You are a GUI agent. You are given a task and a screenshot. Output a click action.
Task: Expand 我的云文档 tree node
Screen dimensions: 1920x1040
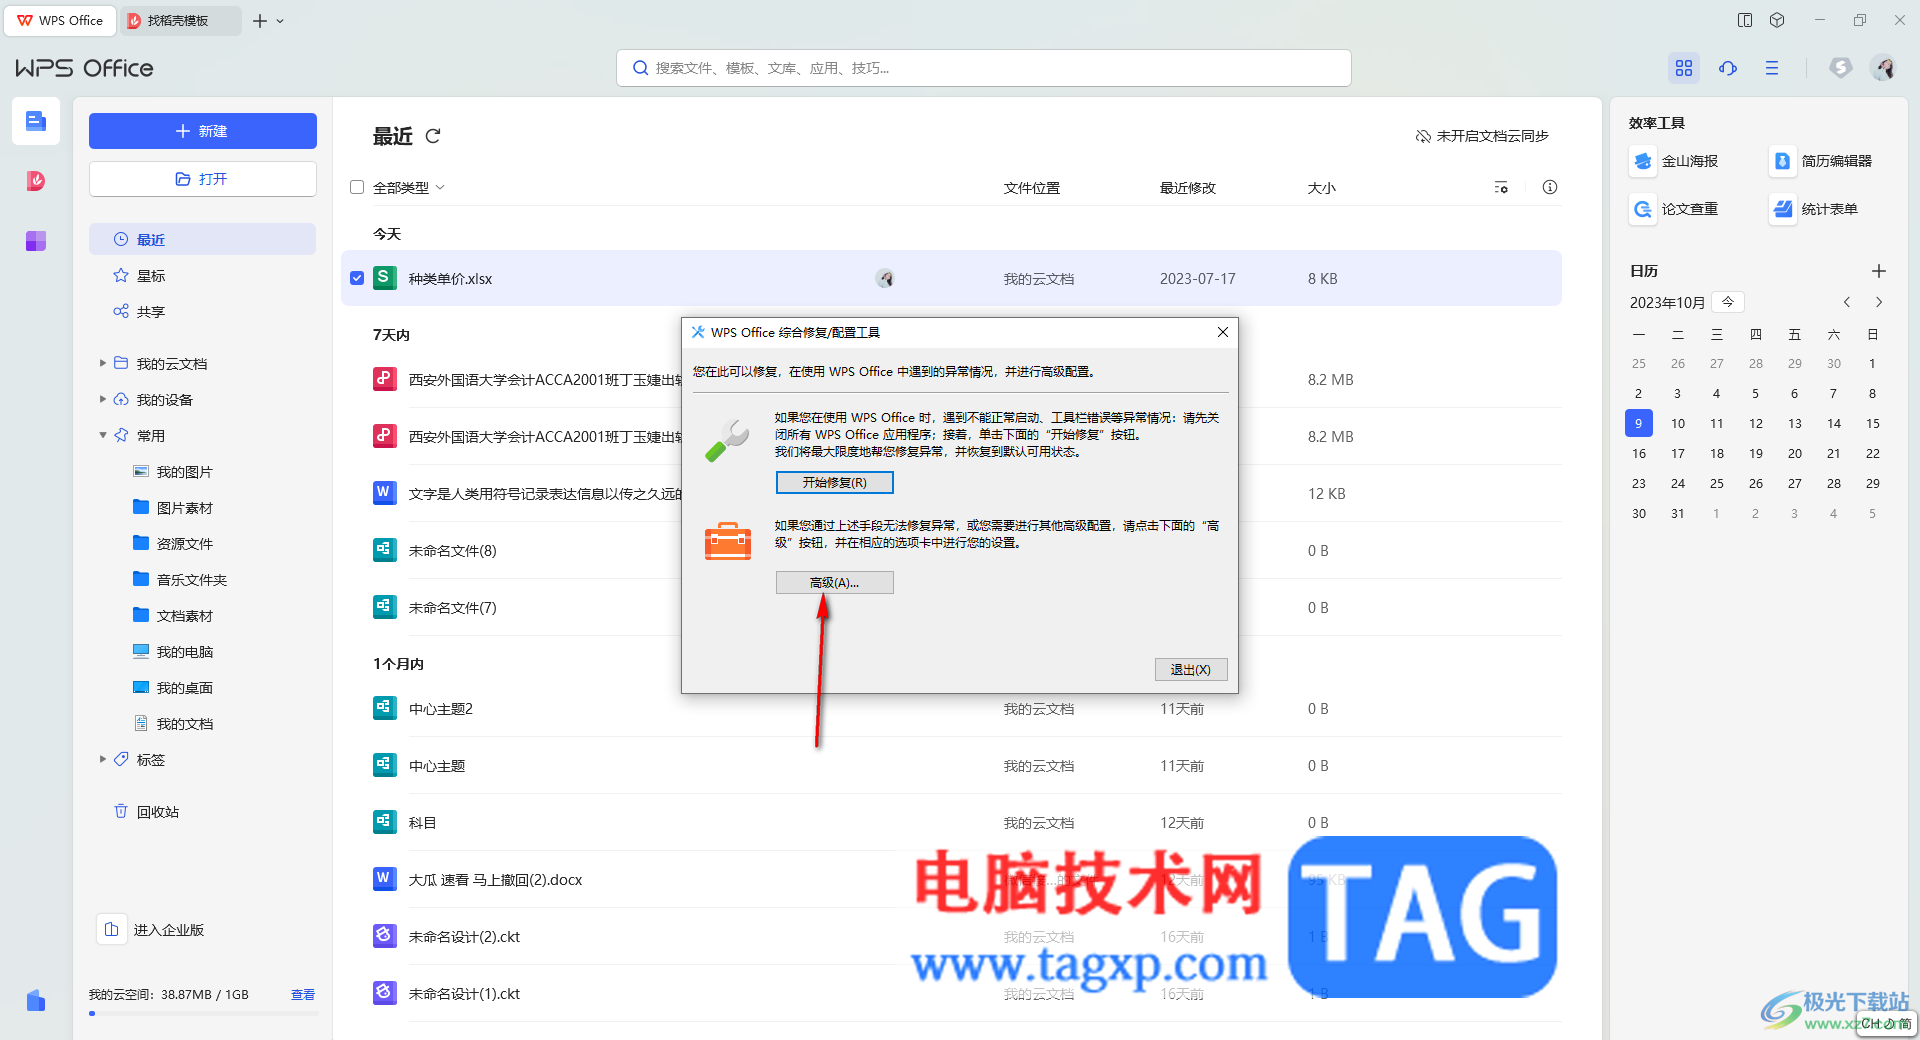tap(102, 363)
